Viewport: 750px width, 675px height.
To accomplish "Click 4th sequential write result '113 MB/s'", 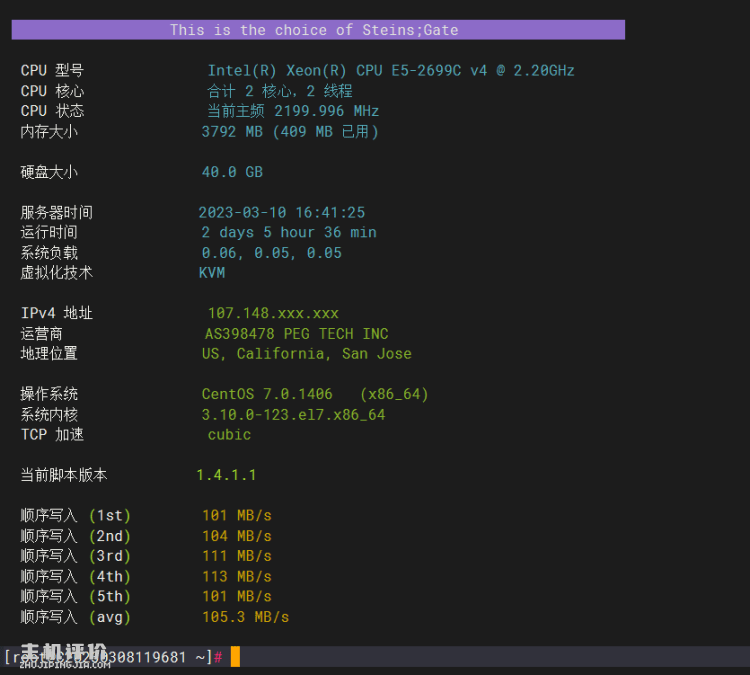I will [x=237, y=577].
